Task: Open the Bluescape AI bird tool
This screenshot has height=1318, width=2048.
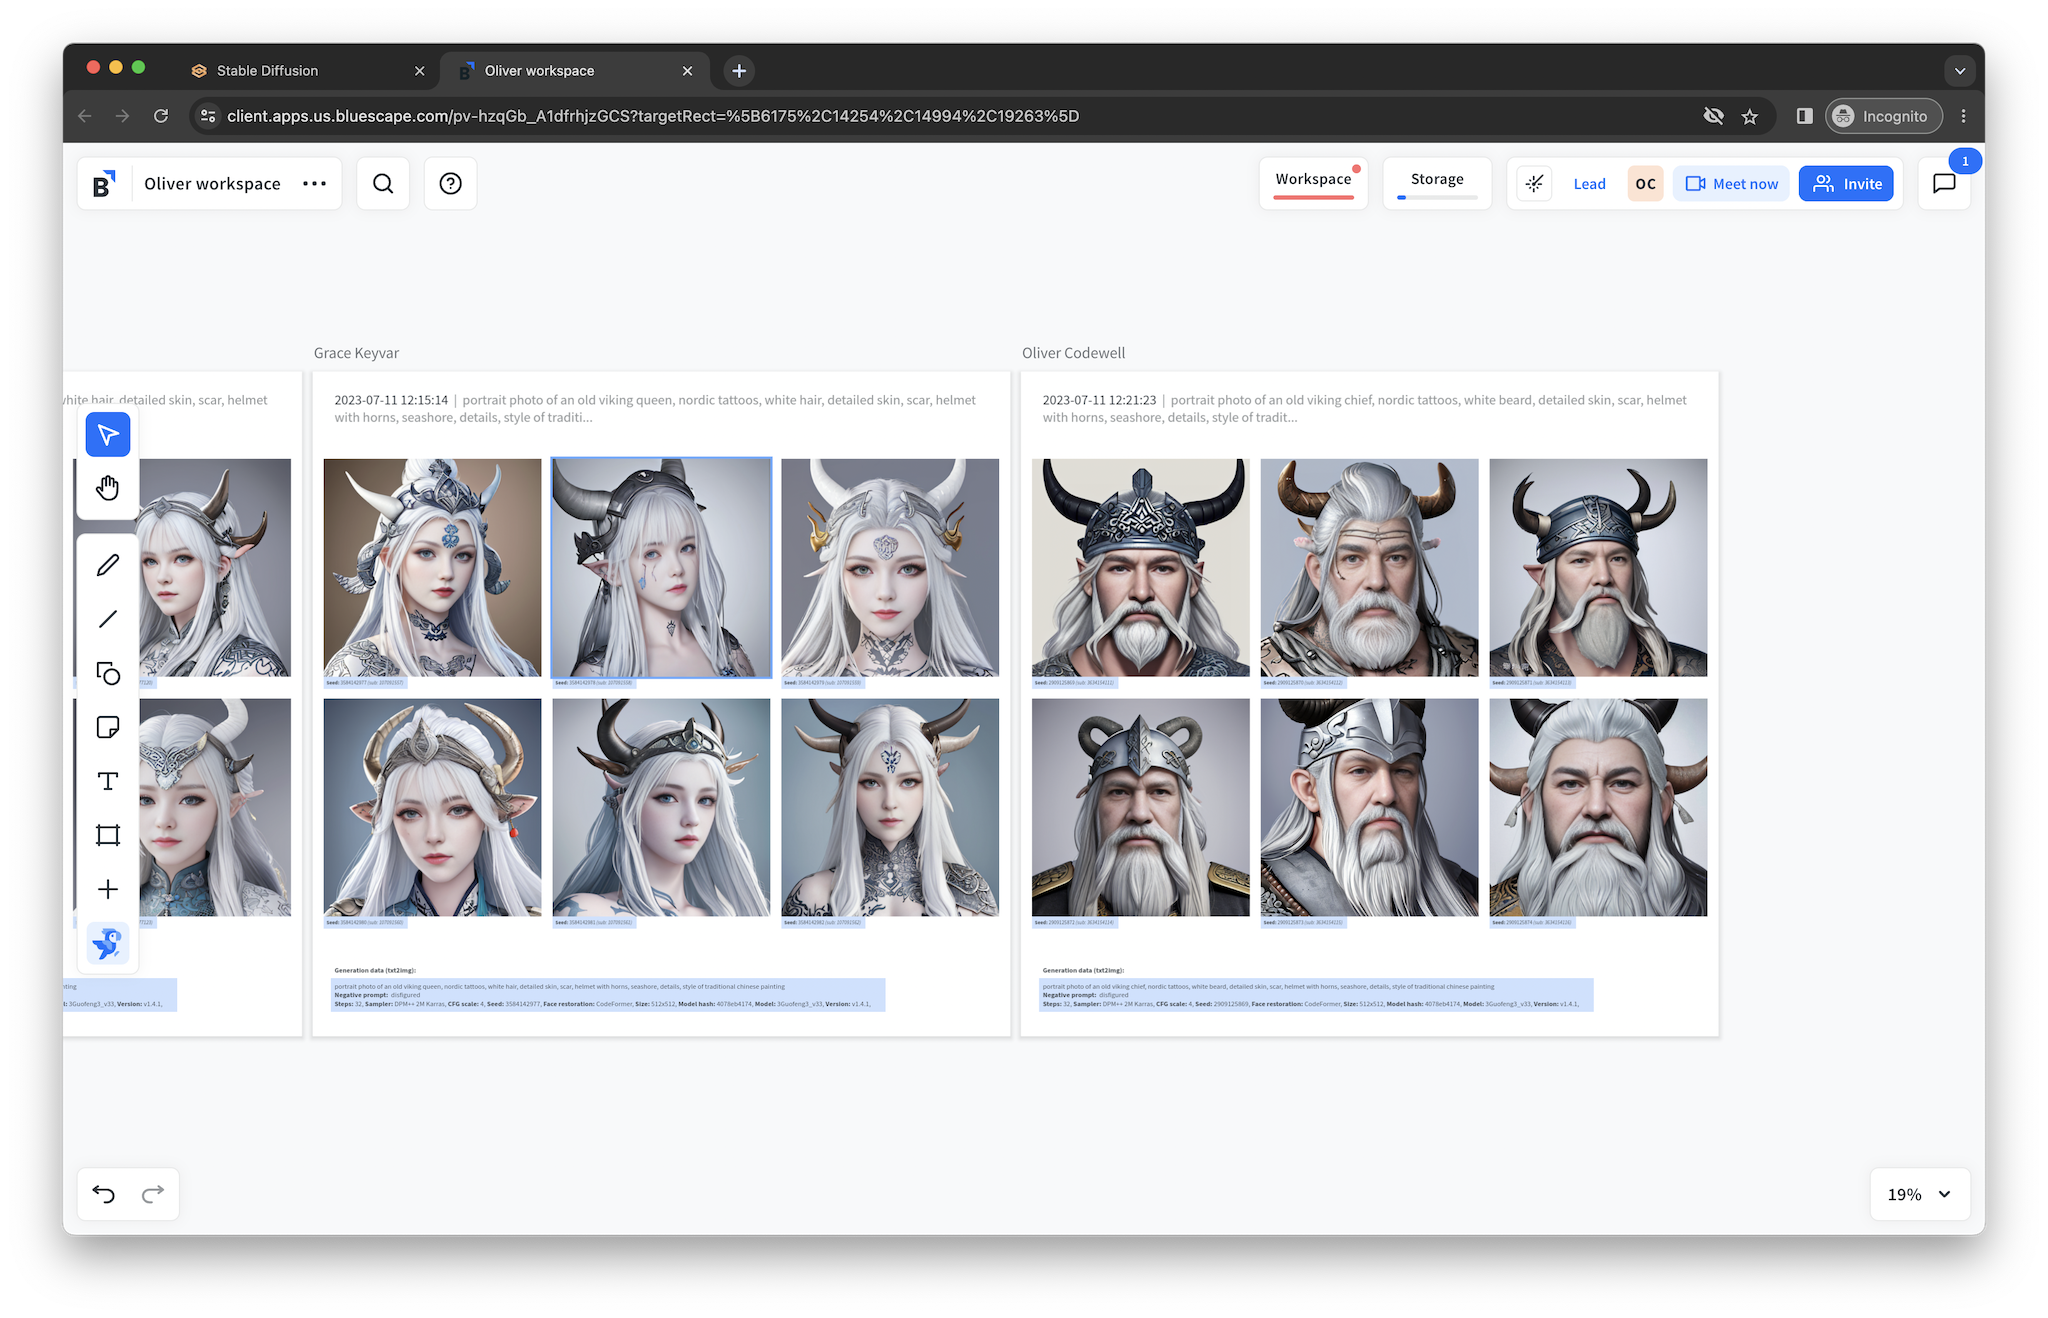Action: (x=108, y=943)
